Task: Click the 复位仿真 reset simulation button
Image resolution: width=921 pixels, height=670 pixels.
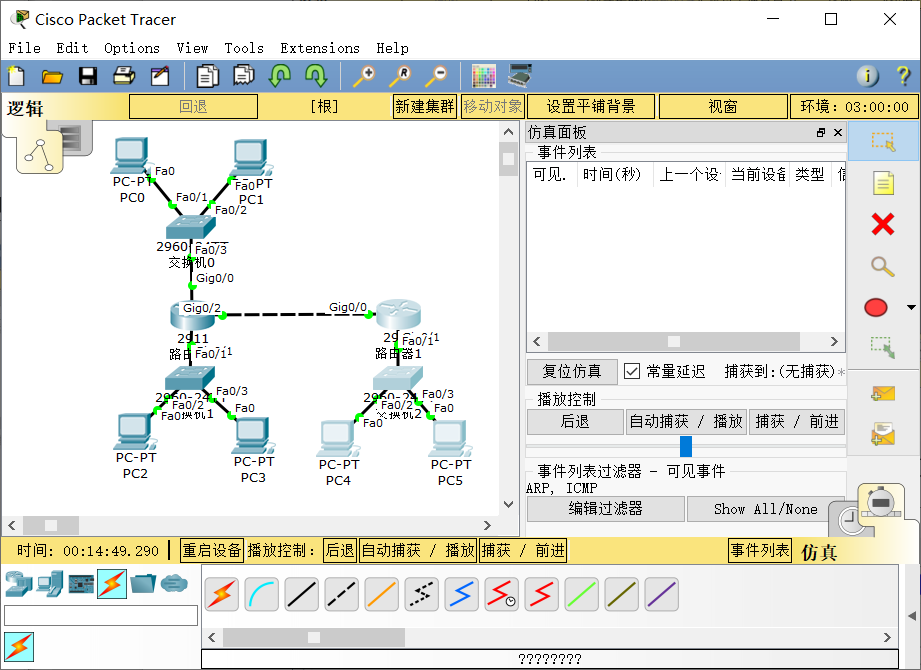Action: click(571, 370)
